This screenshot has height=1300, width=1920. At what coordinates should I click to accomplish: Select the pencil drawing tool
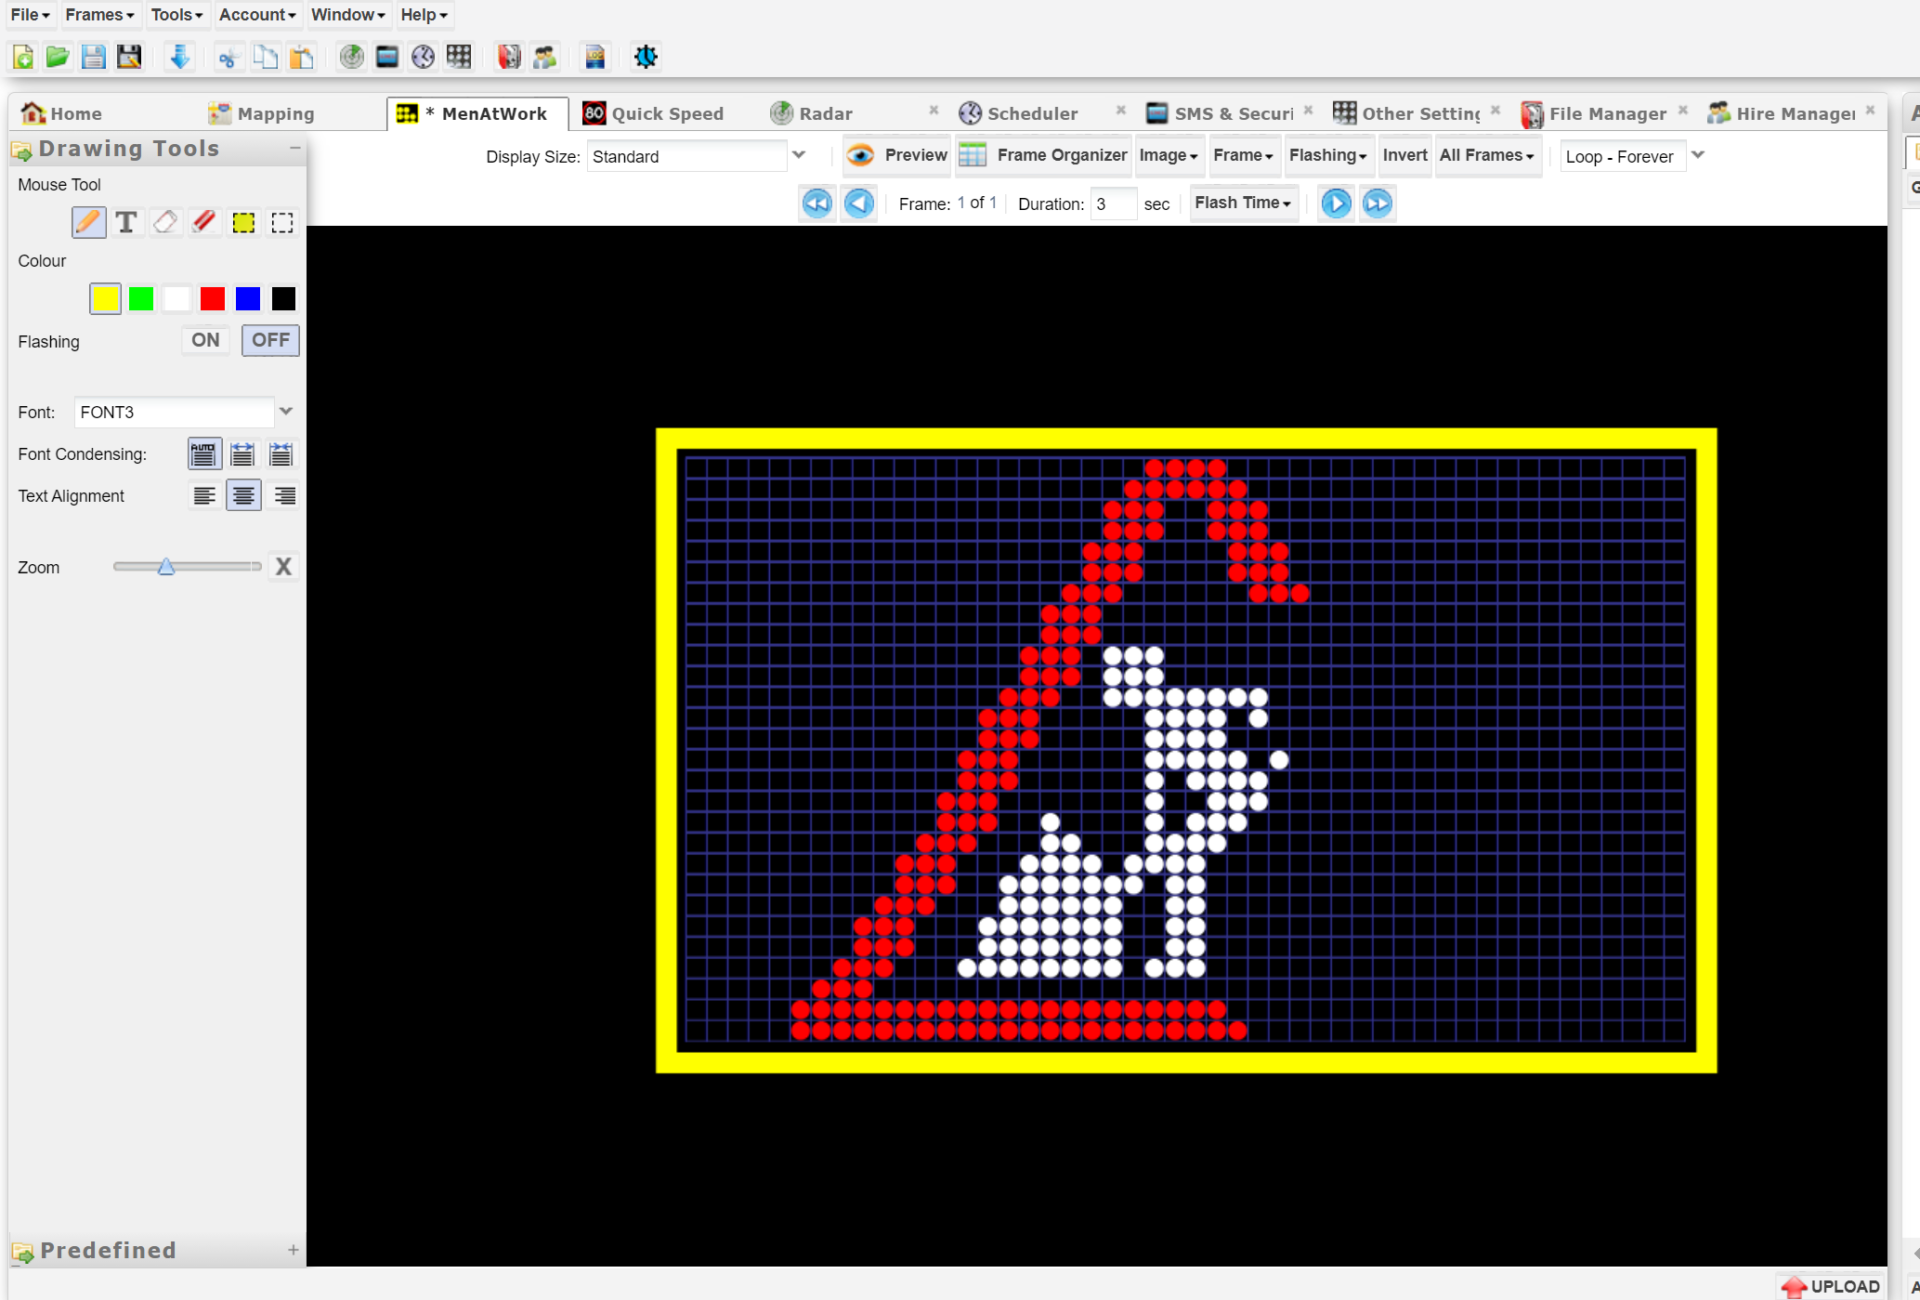[88, 222]
